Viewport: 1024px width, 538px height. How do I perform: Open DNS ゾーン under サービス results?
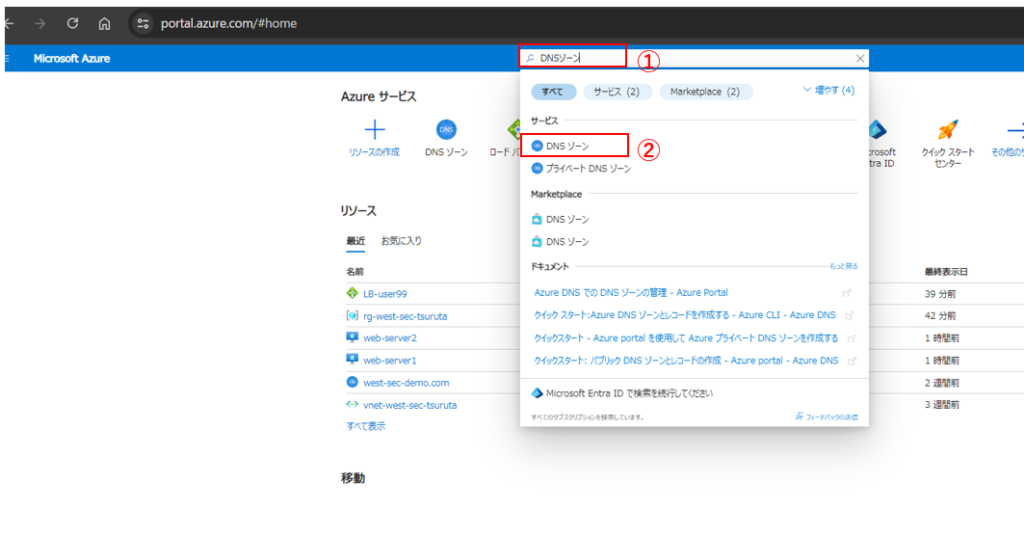click(568, 146)
